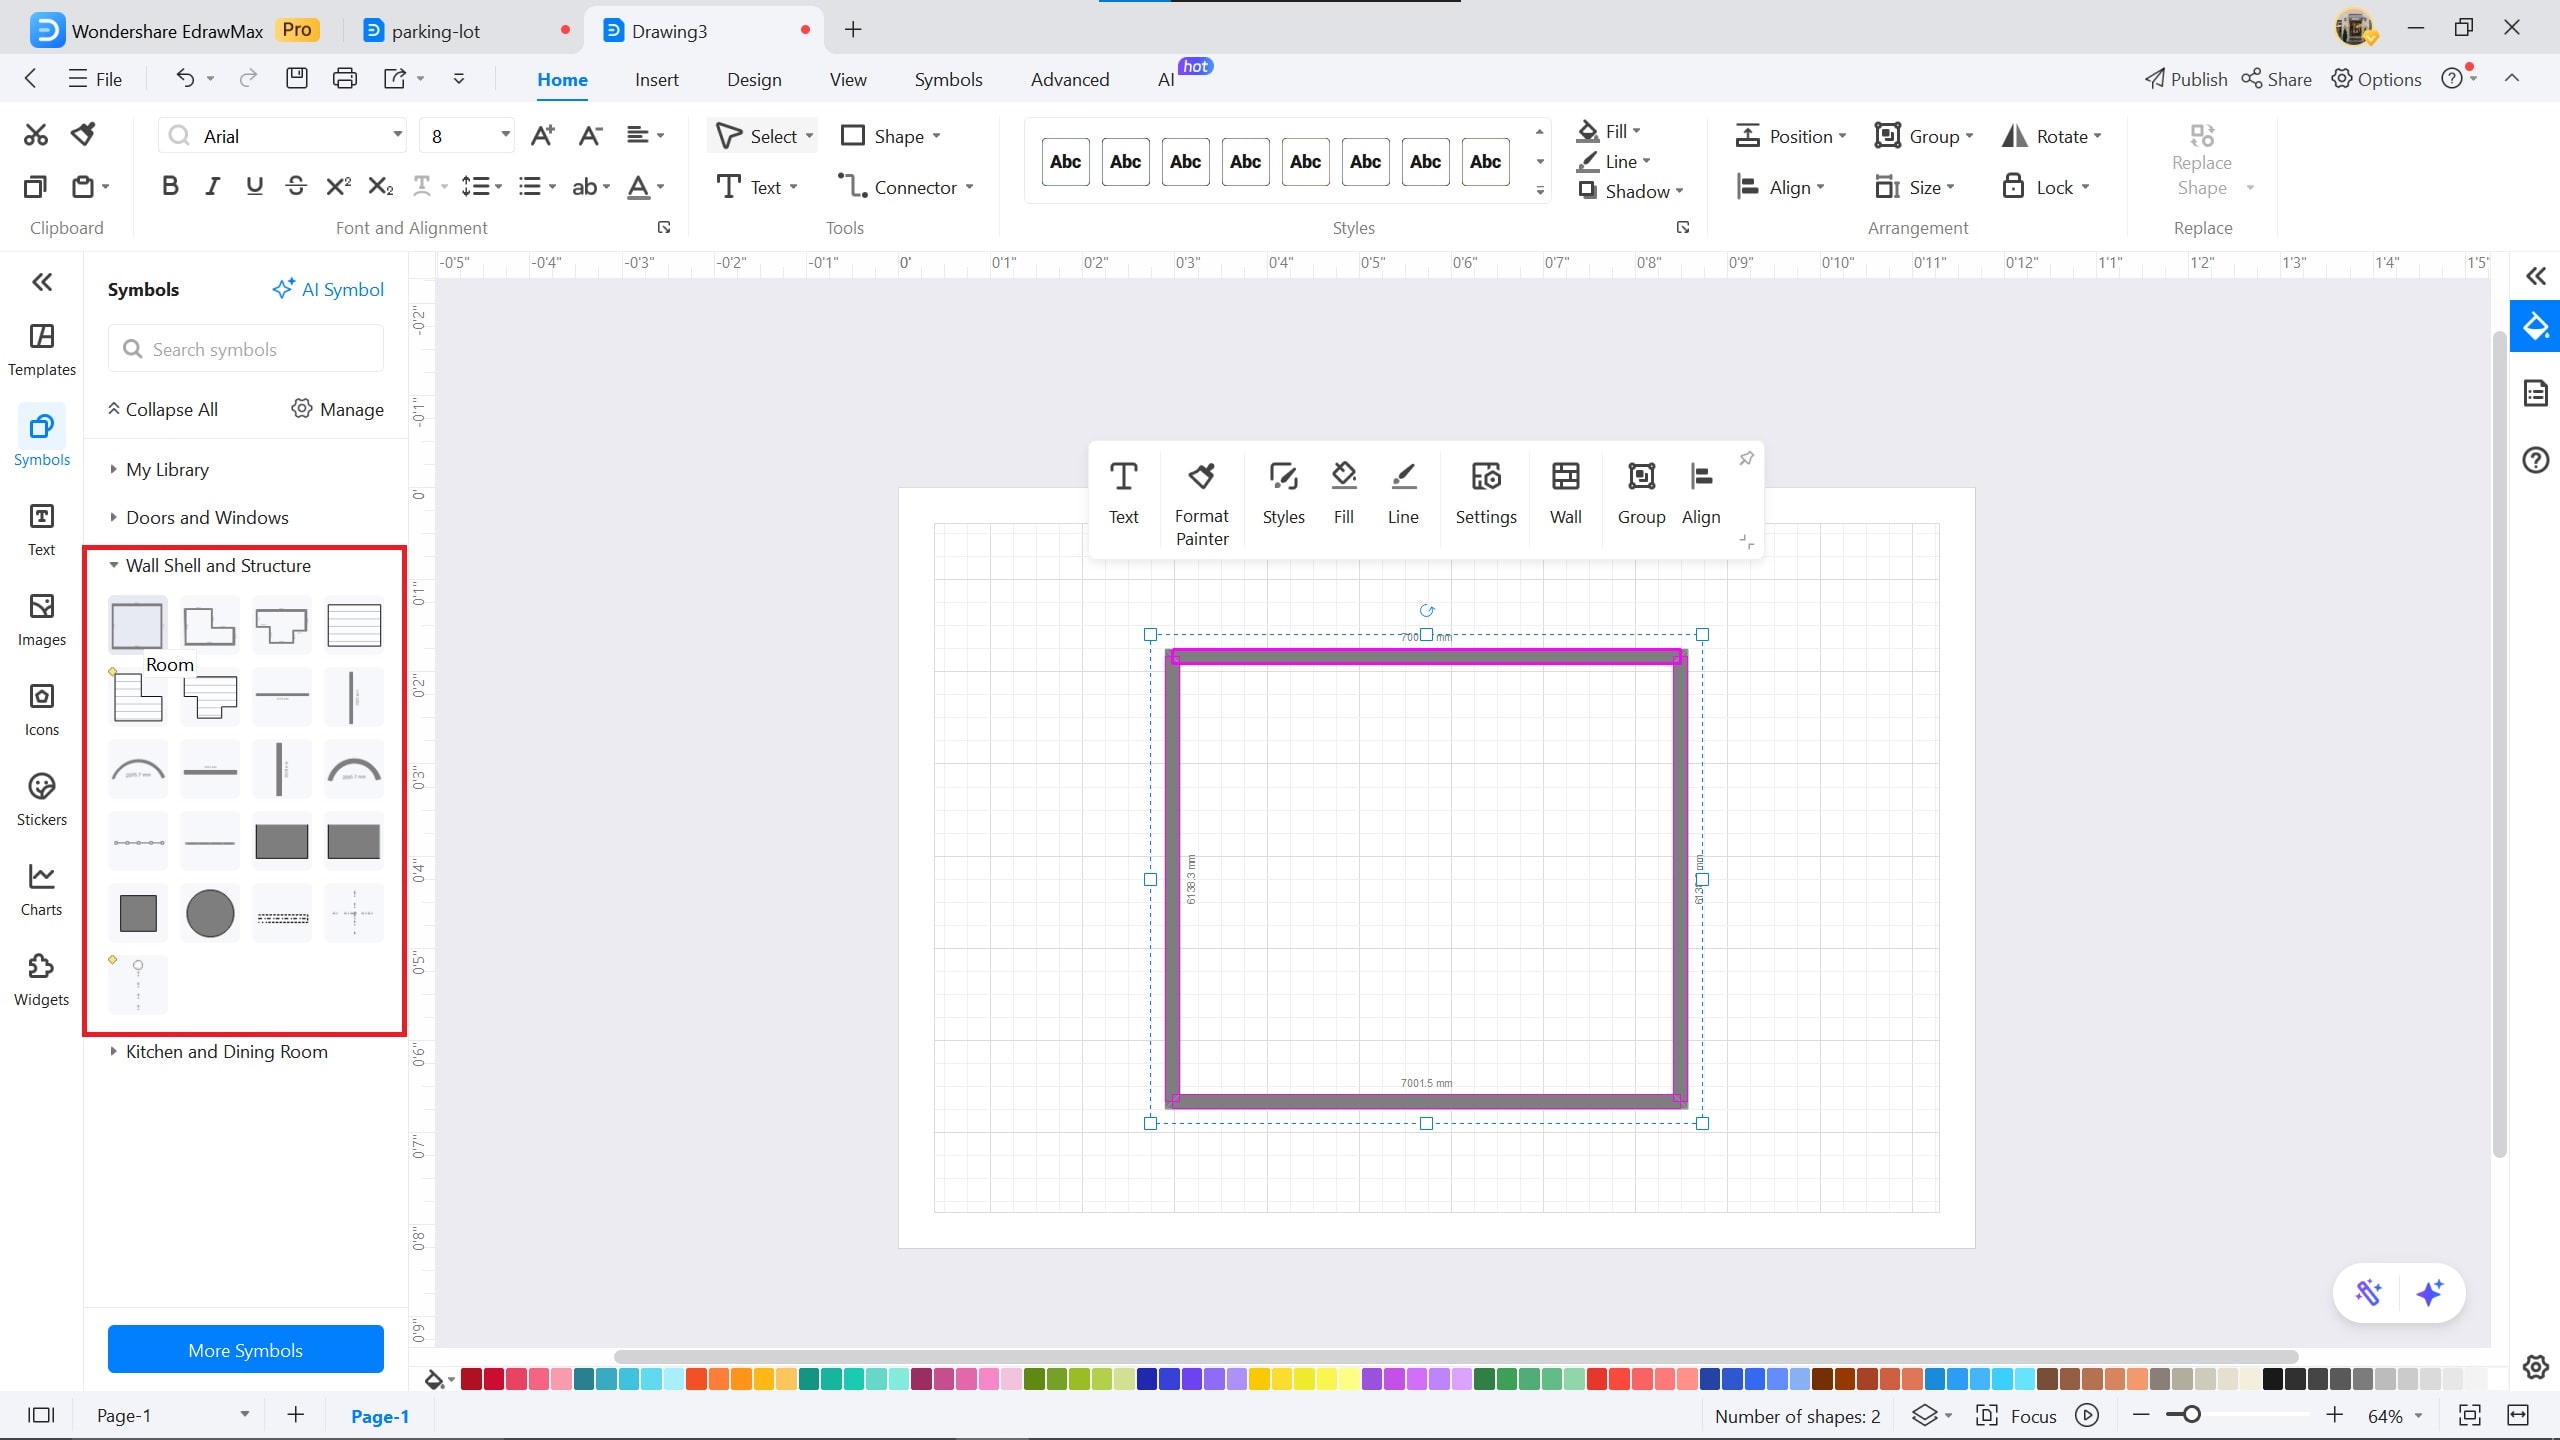
Task: Click the Wall tool on the floating toolbar
Action: (x=1565, y=494)
